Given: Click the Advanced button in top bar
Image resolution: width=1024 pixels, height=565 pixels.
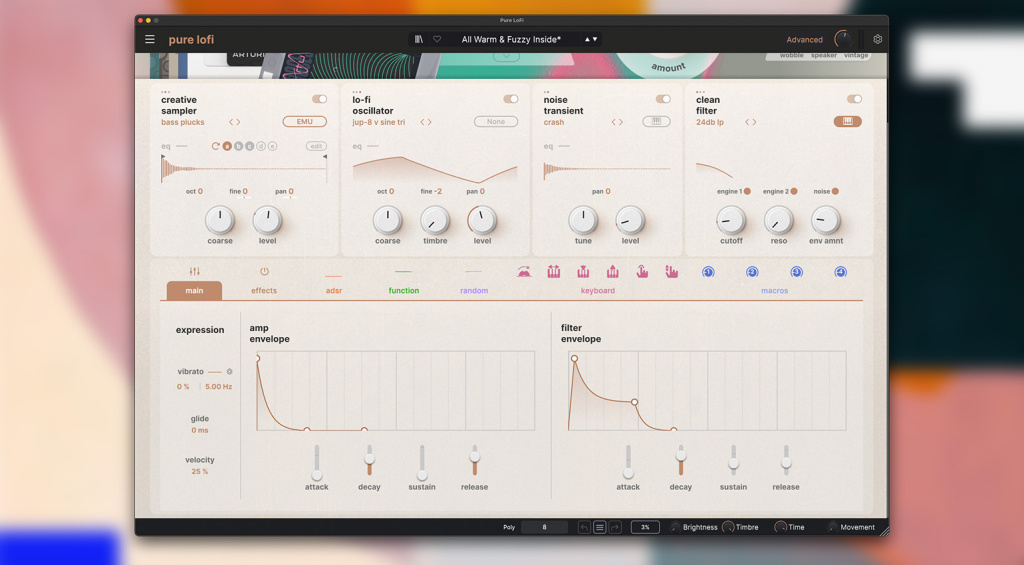Looking at the screenshot, I should point(805,40).
